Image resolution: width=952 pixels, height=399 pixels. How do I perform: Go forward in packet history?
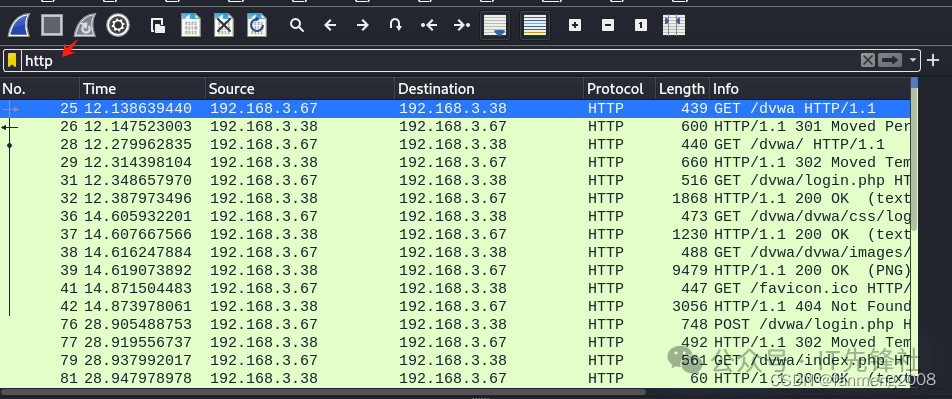(x=362, y=26)
